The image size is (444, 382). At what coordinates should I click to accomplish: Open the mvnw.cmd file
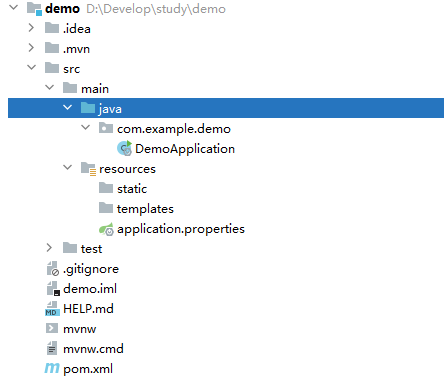pyautogui.click(x=93, y=349)
